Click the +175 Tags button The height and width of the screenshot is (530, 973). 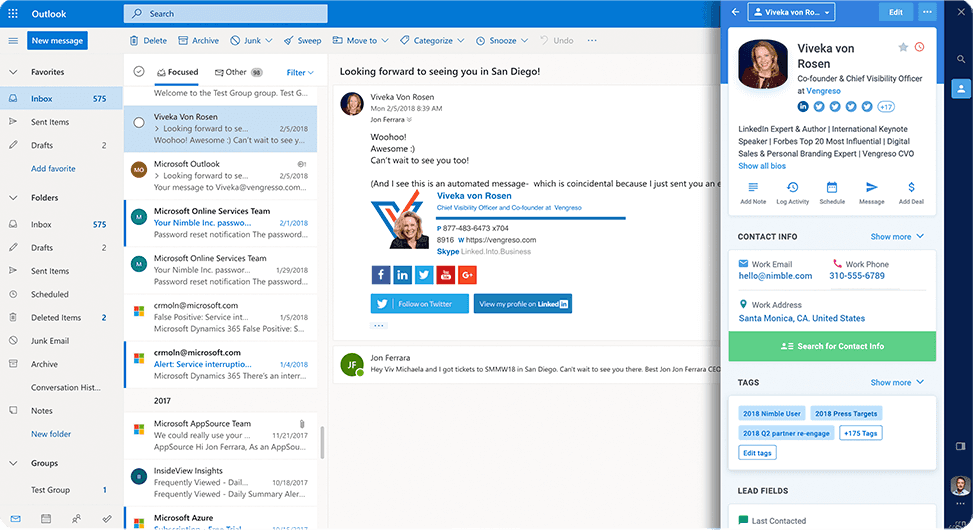[861, 433]
